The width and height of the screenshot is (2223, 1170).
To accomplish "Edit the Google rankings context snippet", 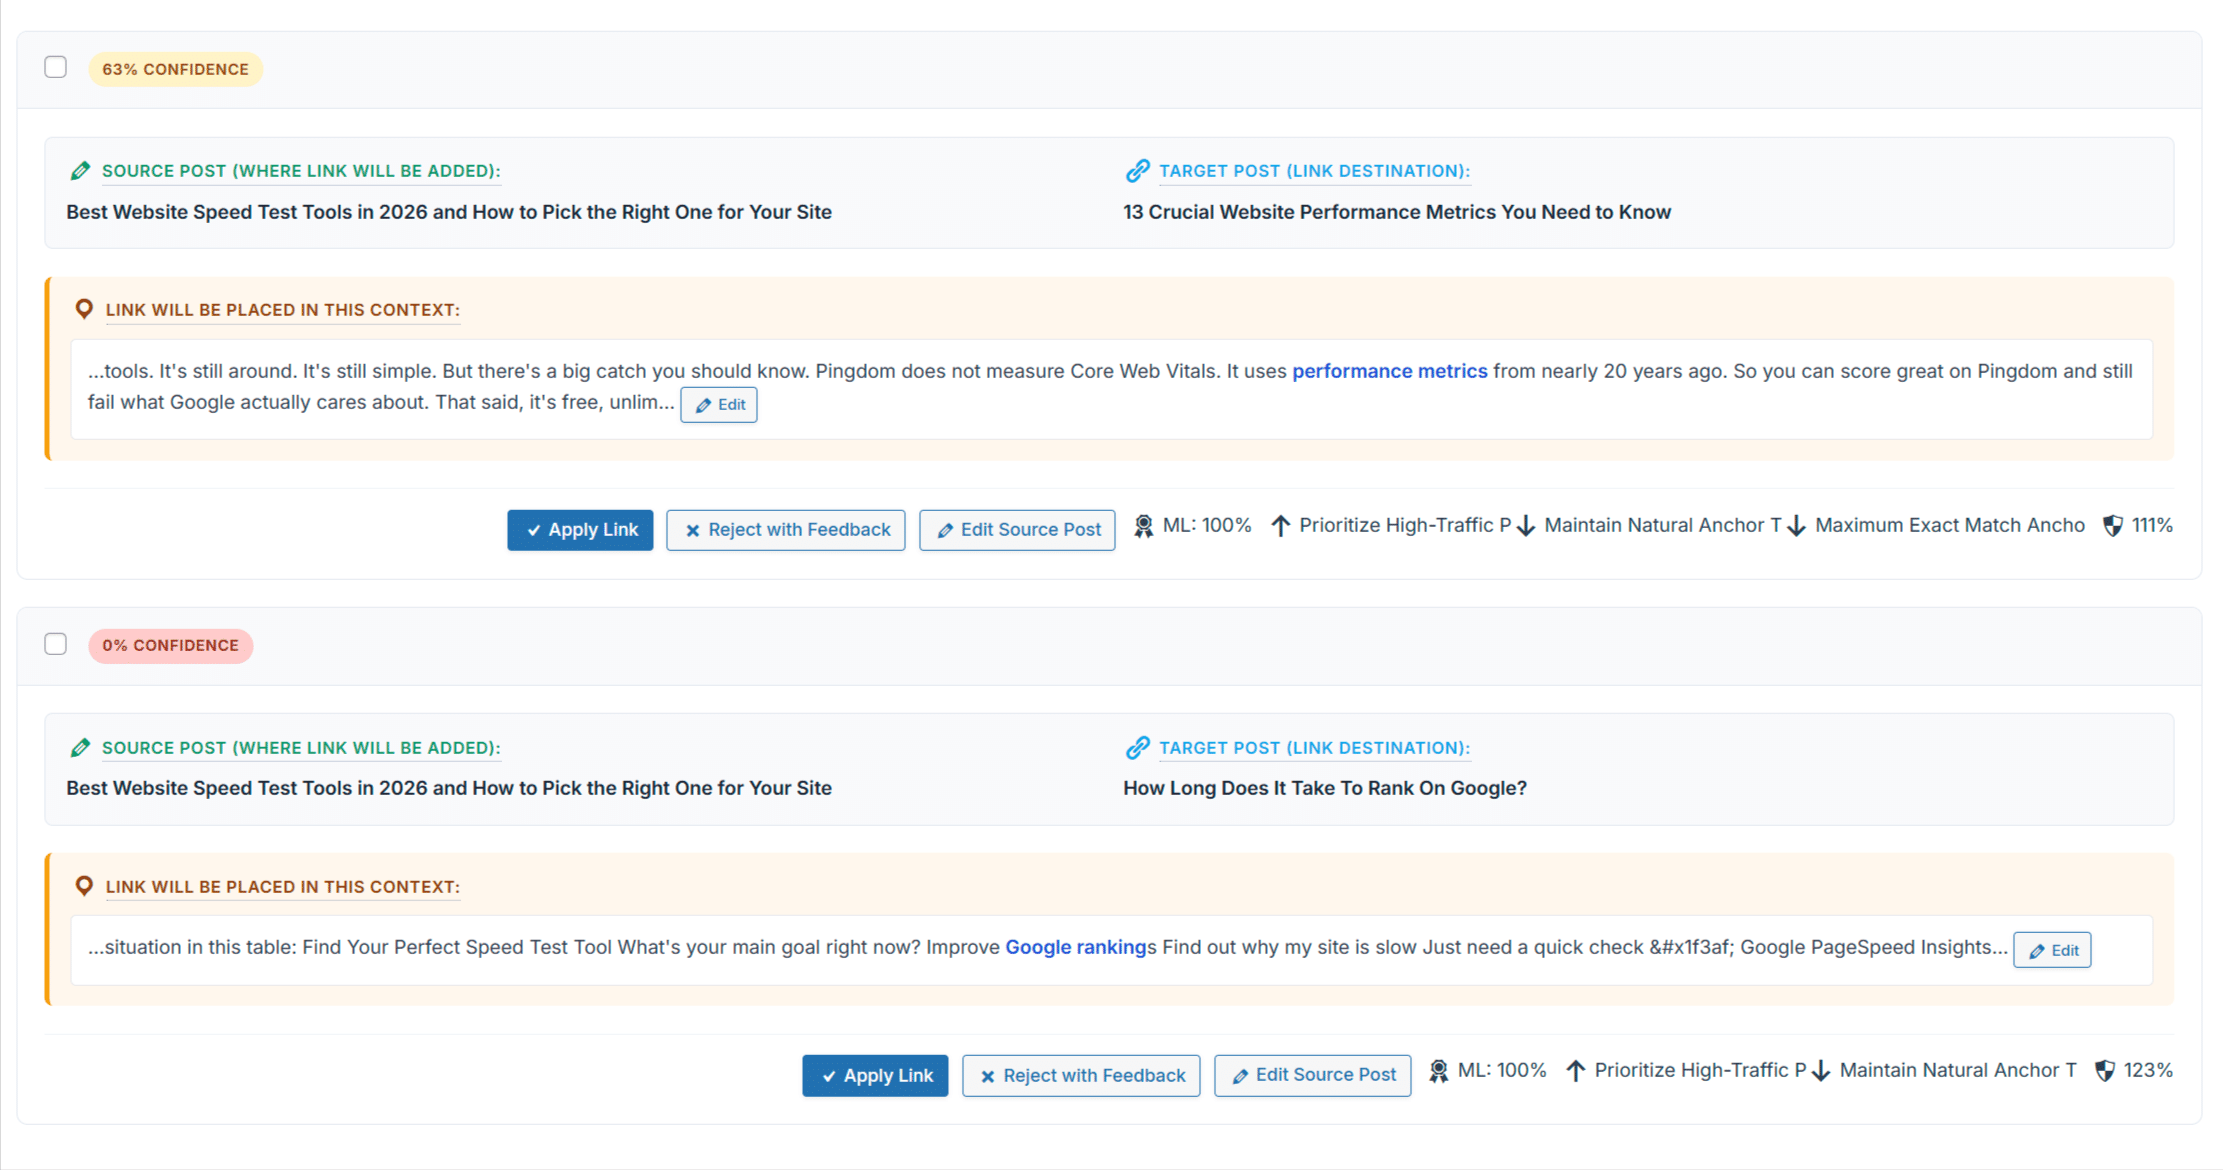I will (2052, 951).
